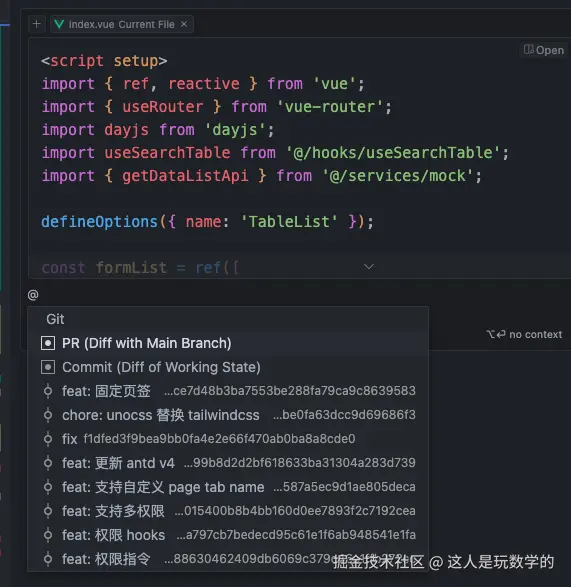Screen dimensions: 571x587
Task: Click hash ...a797cb7bedecd95c61e1f6ab948541e1fa
Action: [x=296, y=535]
